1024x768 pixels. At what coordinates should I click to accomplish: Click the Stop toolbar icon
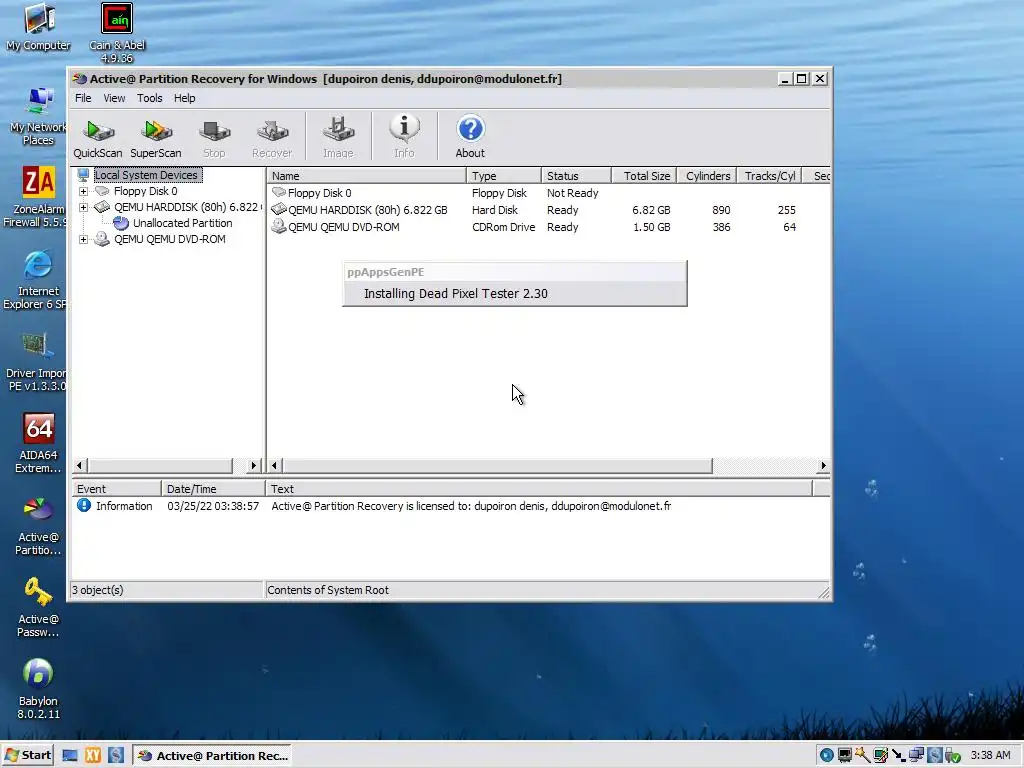point(214,138)
